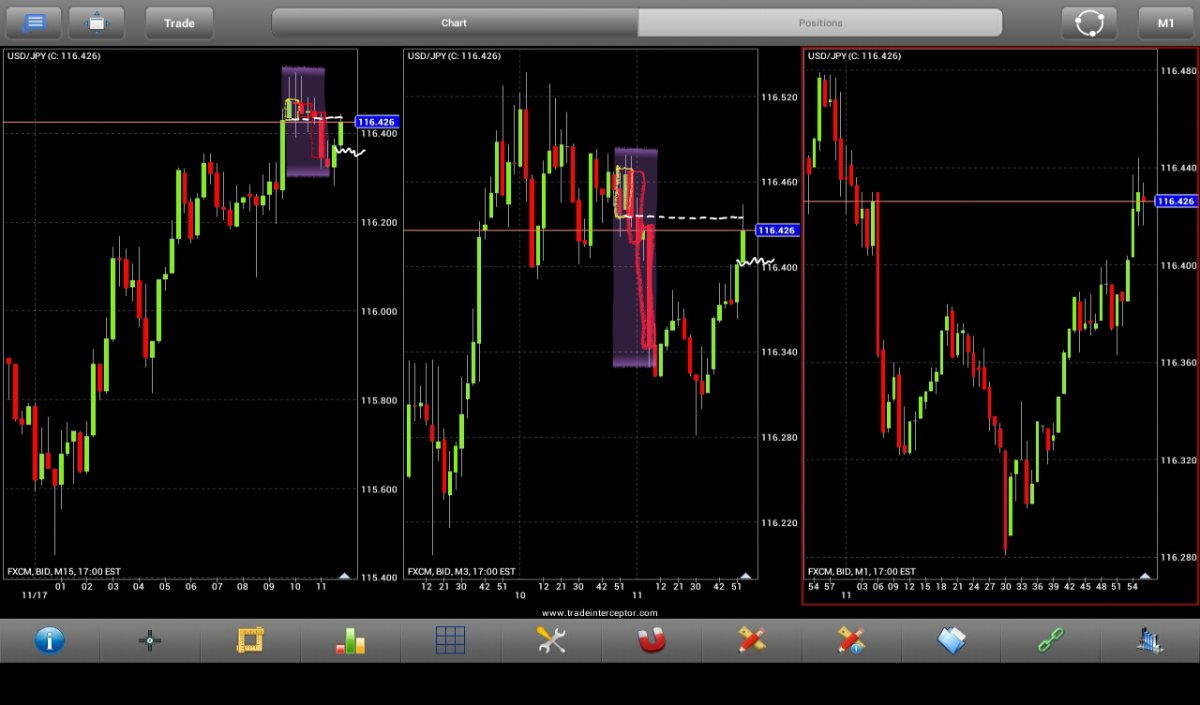Toggle the green chain link icon
This screenshot has height=705, width=1200.
1051,640
